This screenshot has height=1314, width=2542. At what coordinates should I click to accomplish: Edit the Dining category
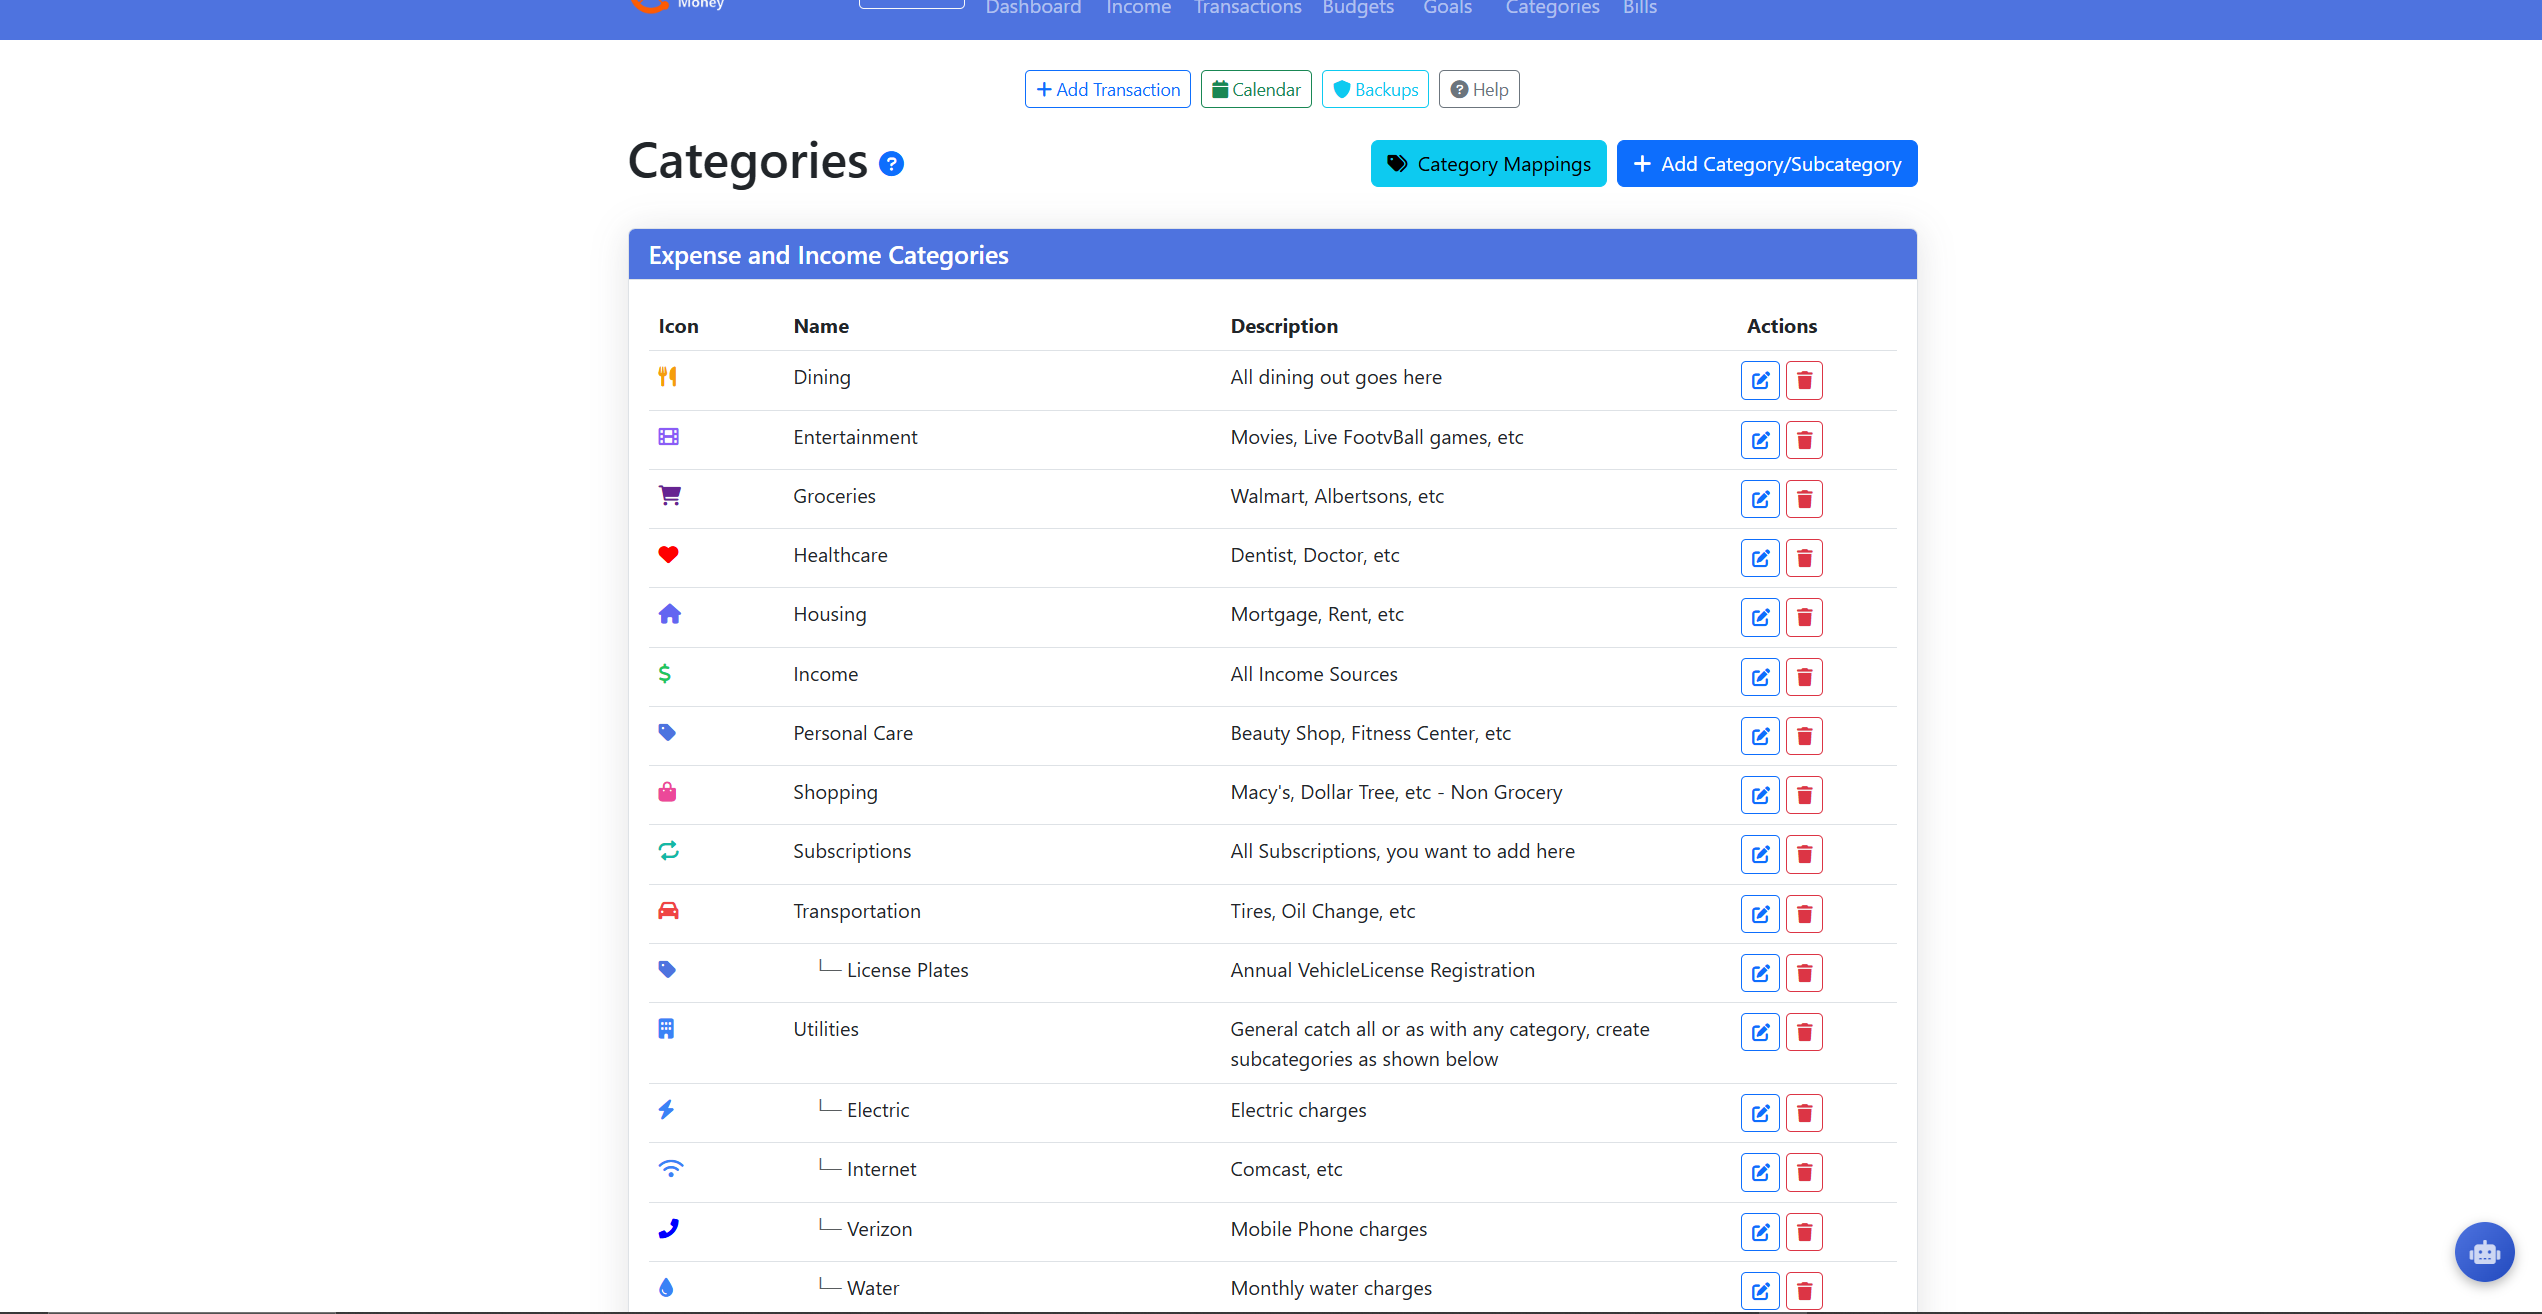(x=1759, y=380)
